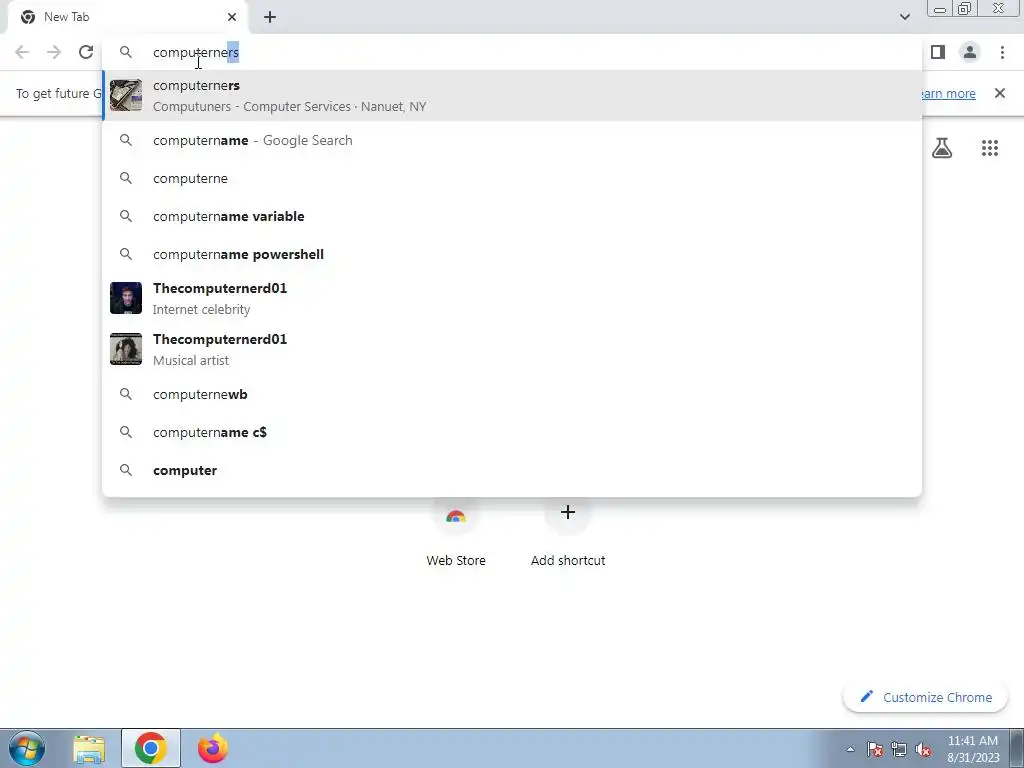Choose the computername variable suggestion
This screenshot has width=1024, height=768.
coord(512,216)
